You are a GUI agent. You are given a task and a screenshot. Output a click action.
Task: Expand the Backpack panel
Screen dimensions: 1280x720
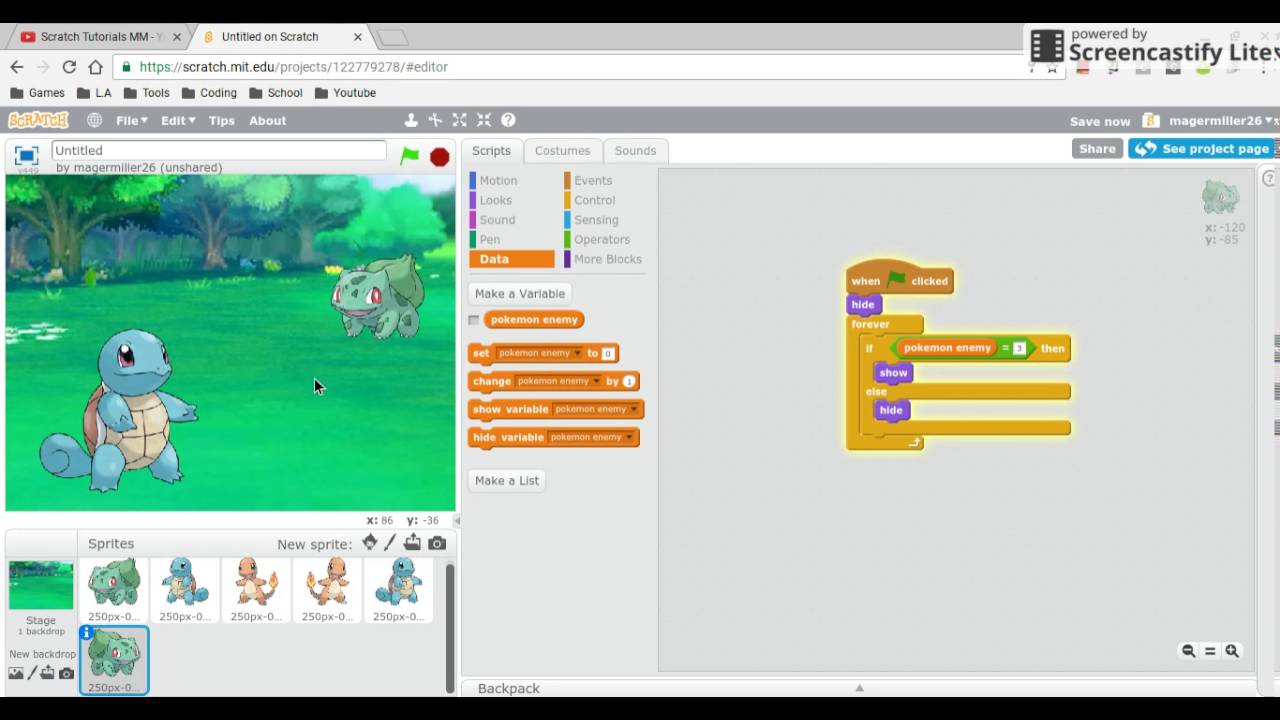(858, 688)
